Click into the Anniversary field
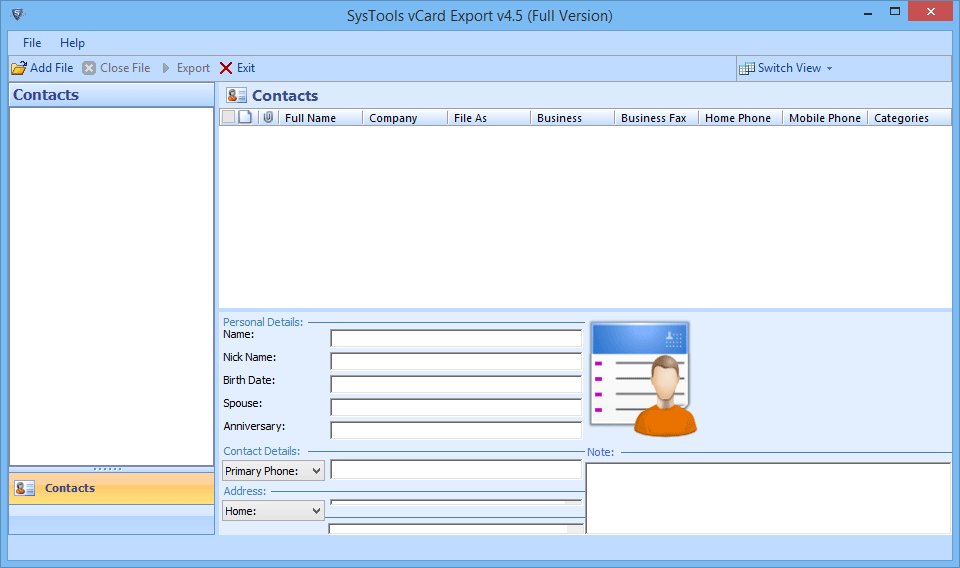 (x=456, y=430)
